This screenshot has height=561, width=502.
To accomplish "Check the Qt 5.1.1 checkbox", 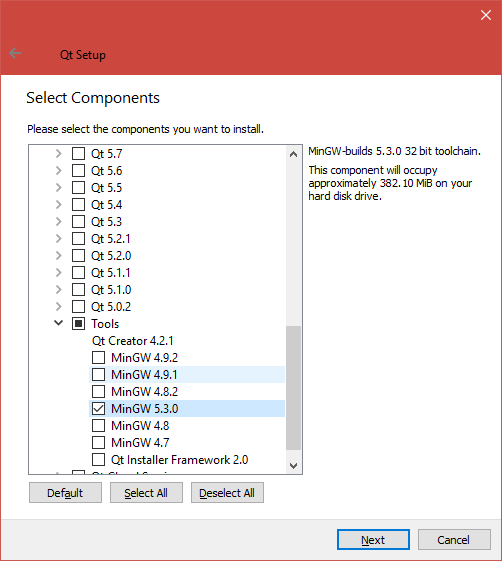I will tap(78, 272).
